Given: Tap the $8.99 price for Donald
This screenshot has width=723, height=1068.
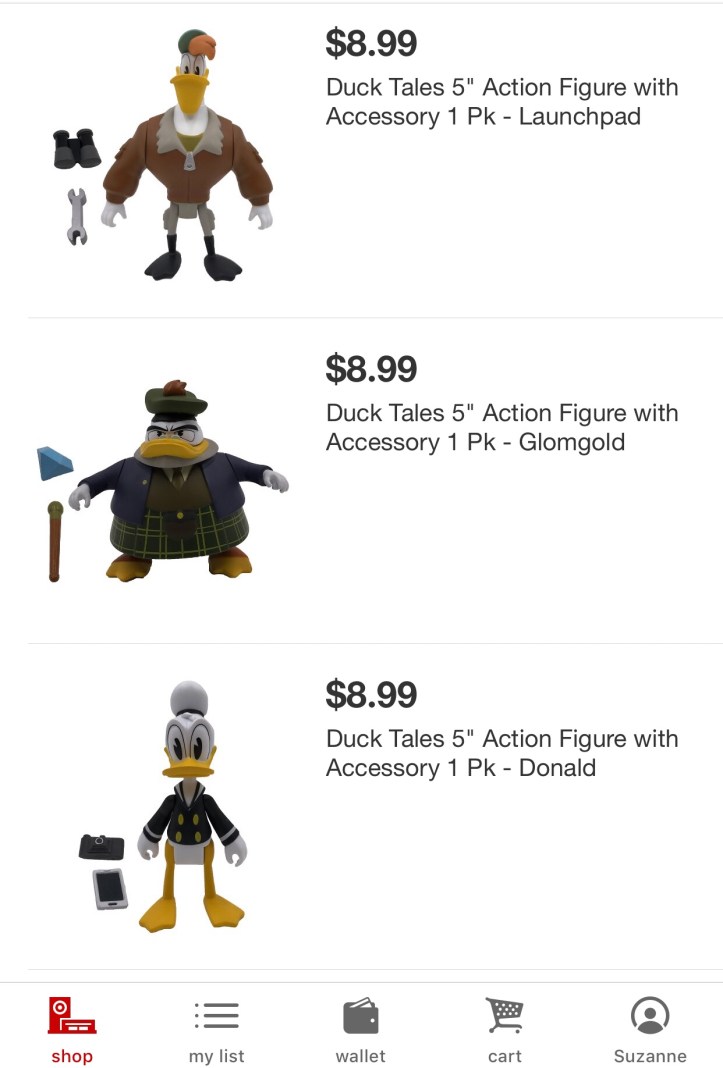Looking at the screenshot, I should pyautogui.click(x=371, y=694).
